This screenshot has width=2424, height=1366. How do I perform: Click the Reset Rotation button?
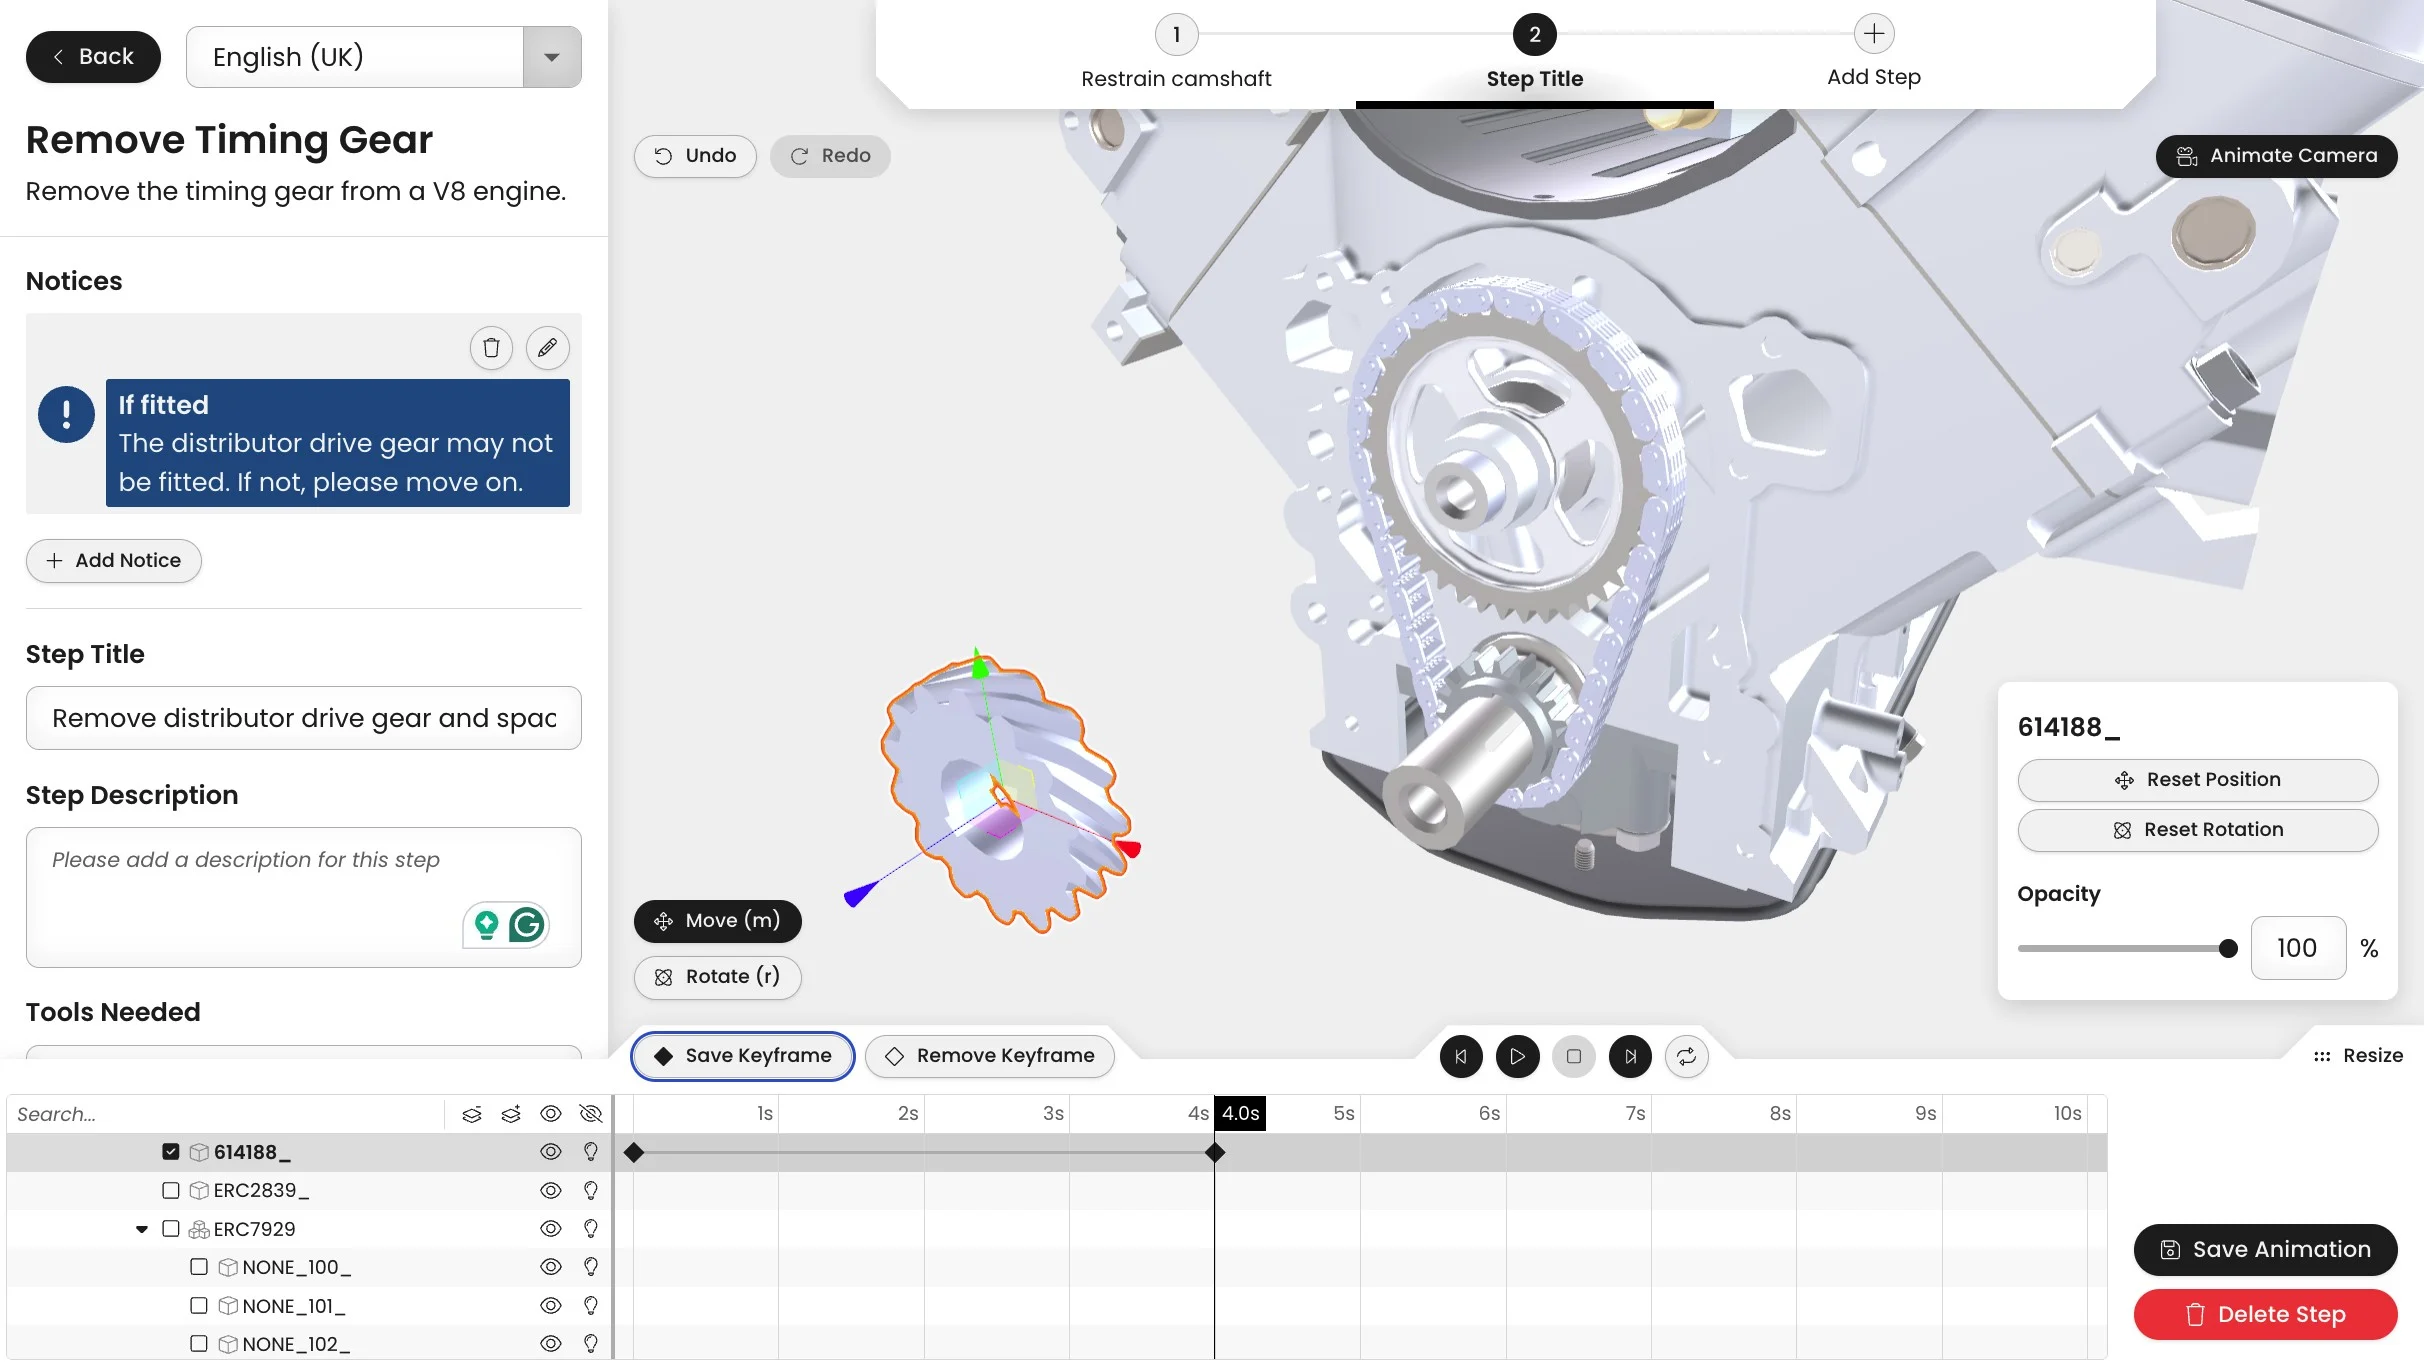pos(2197,830)
